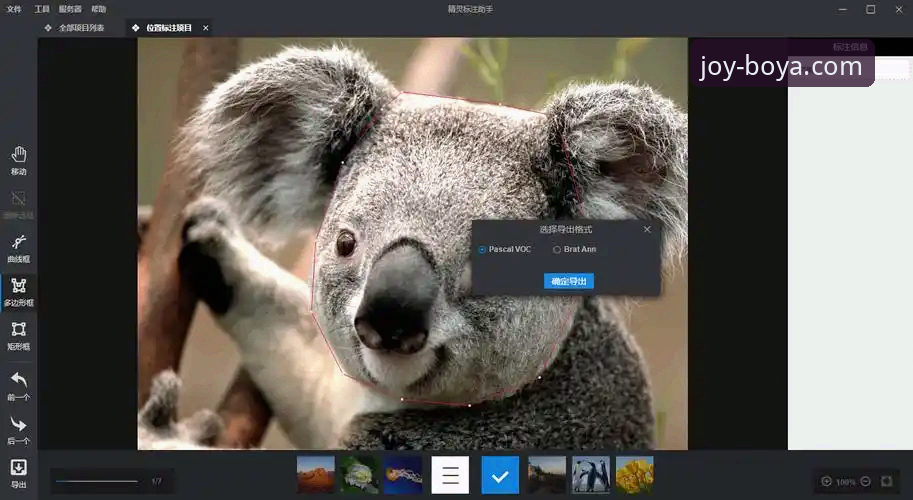Click the zoom out minus icon
The width and height of the screenshot is (913, 500).
[865, 481]
